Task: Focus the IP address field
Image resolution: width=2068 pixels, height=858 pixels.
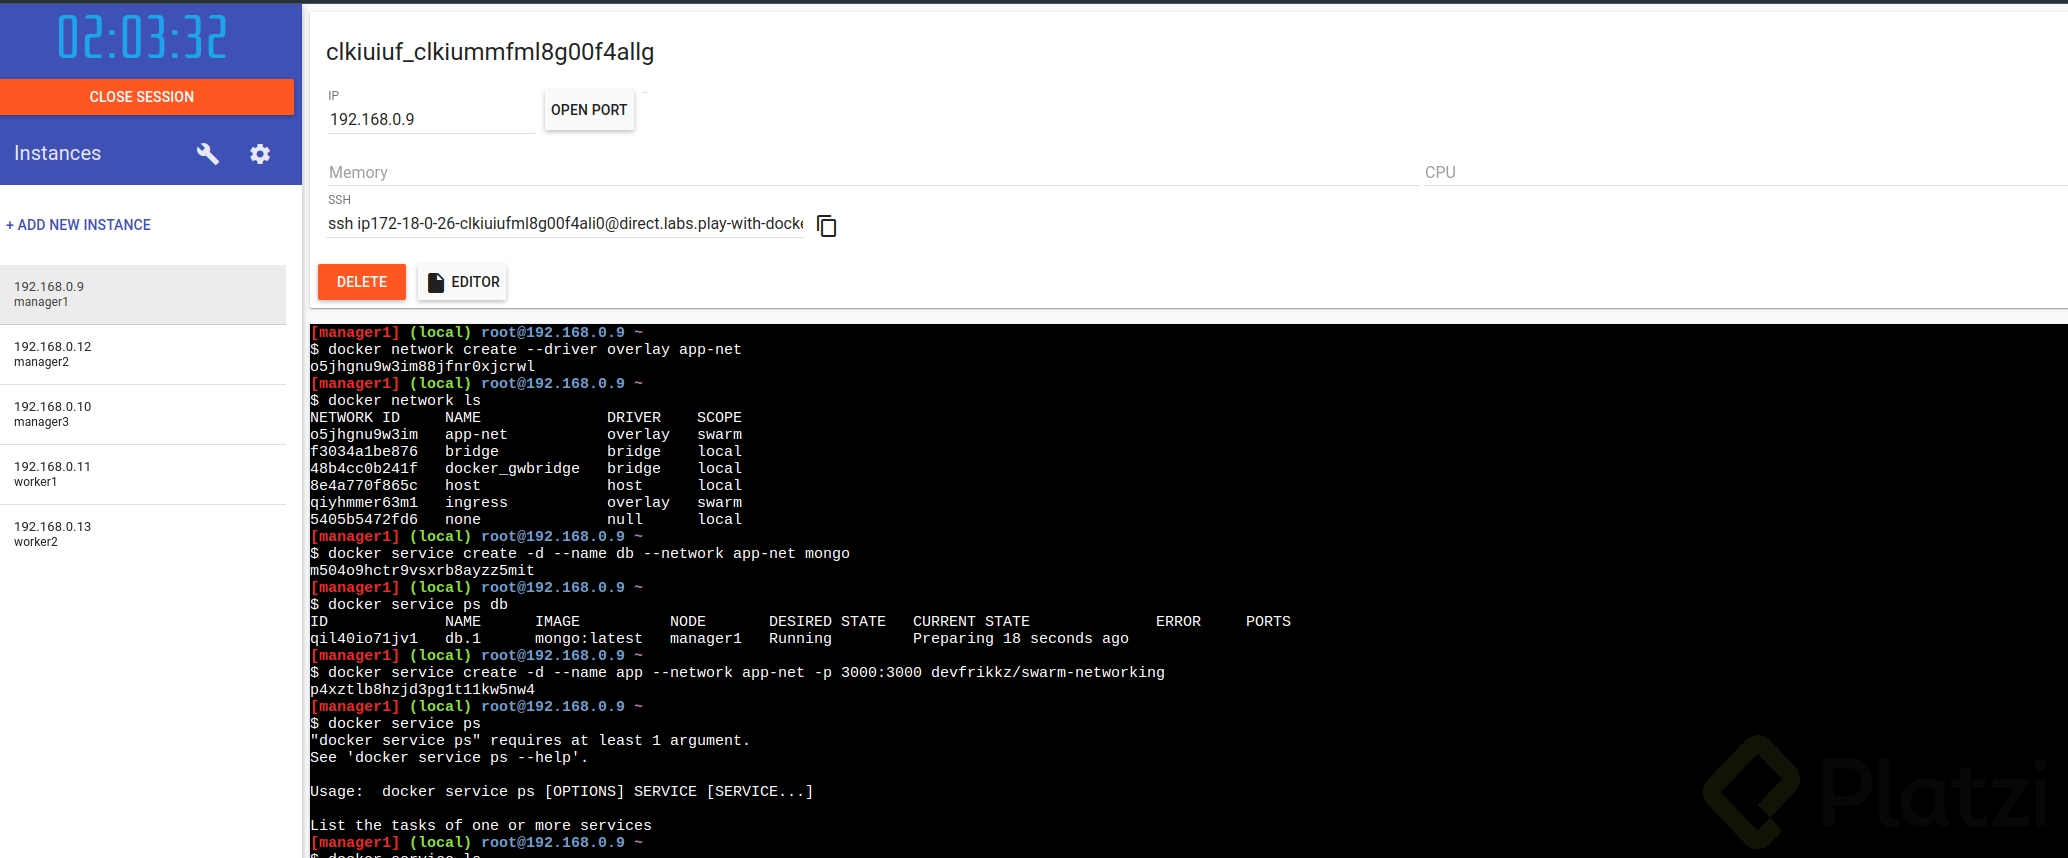Action: point(430,119)
